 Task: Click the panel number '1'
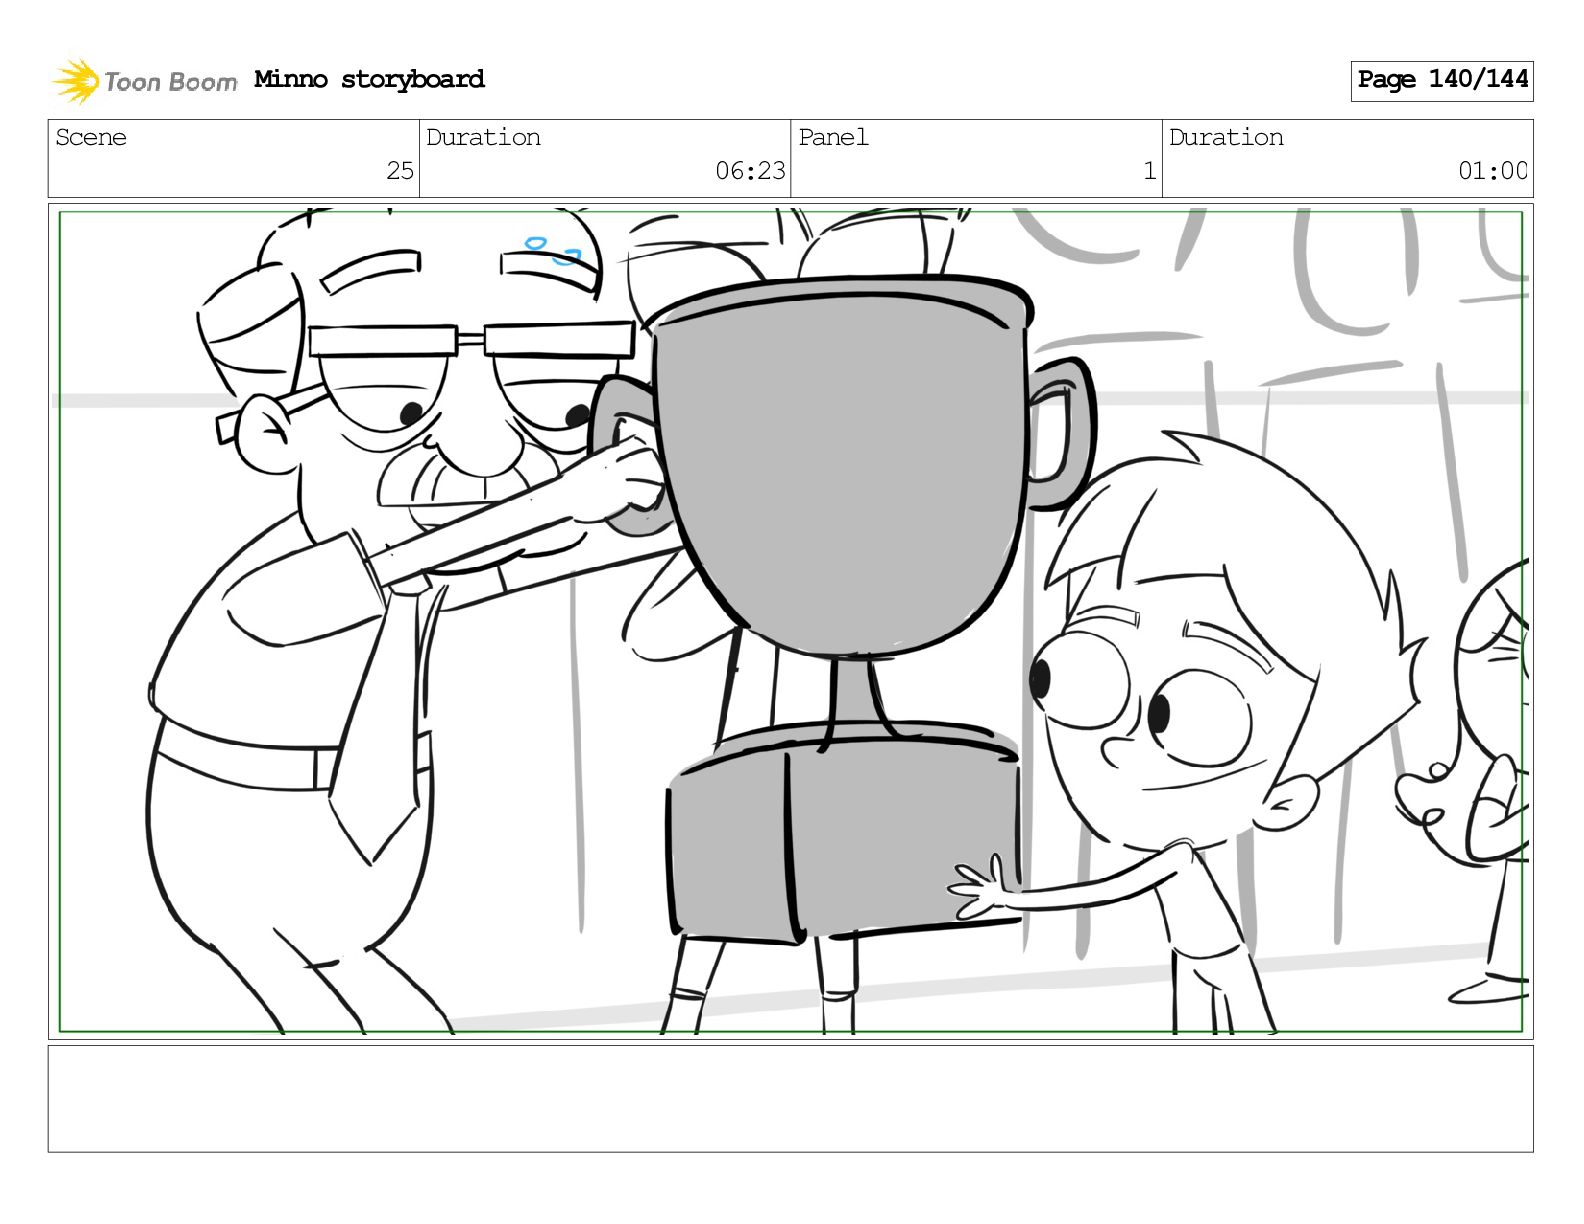1150,171
